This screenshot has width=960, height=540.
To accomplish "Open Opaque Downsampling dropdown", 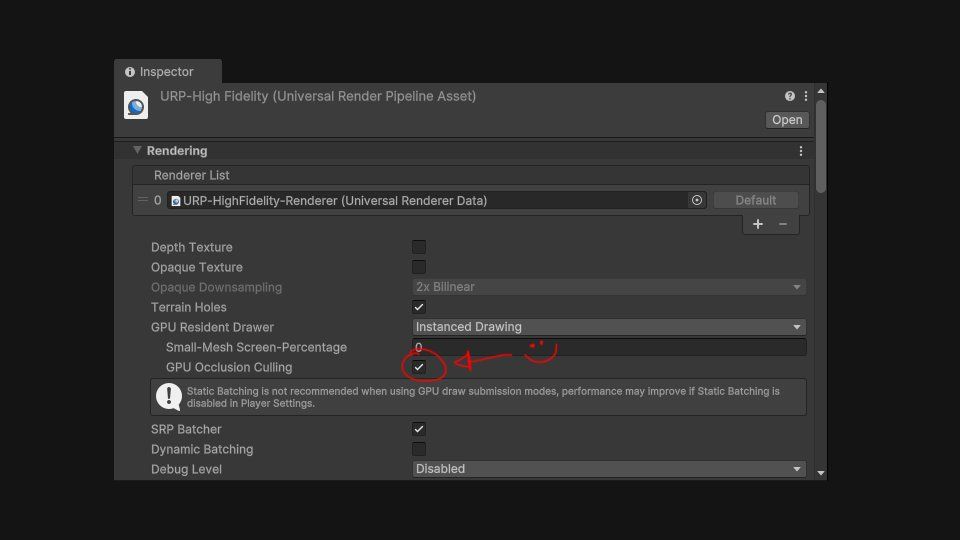I will pos(609,287).
